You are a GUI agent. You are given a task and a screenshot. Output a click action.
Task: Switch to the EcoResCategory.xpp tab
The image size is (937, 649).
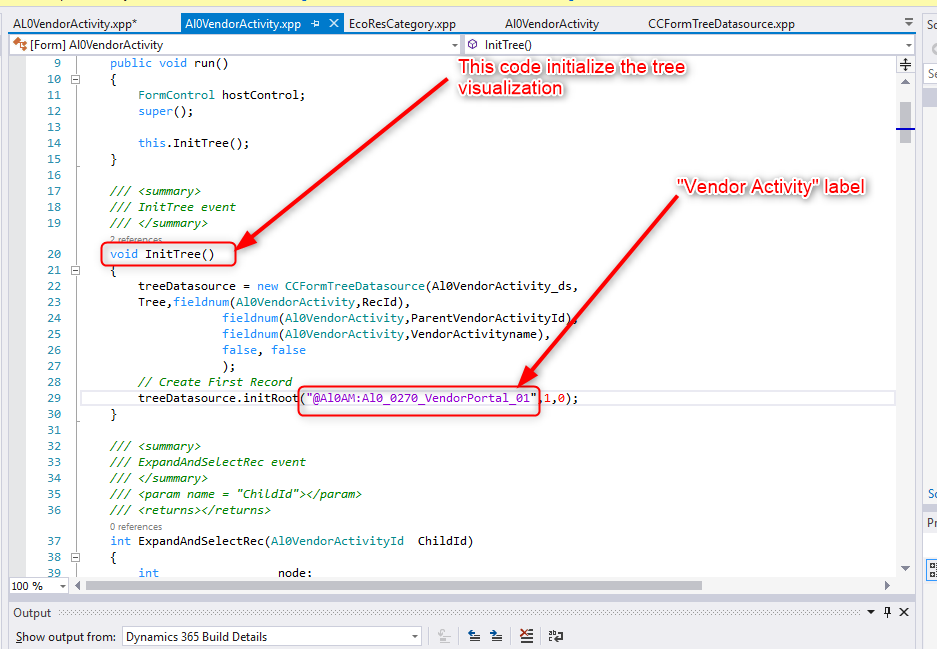pos(402,24)
